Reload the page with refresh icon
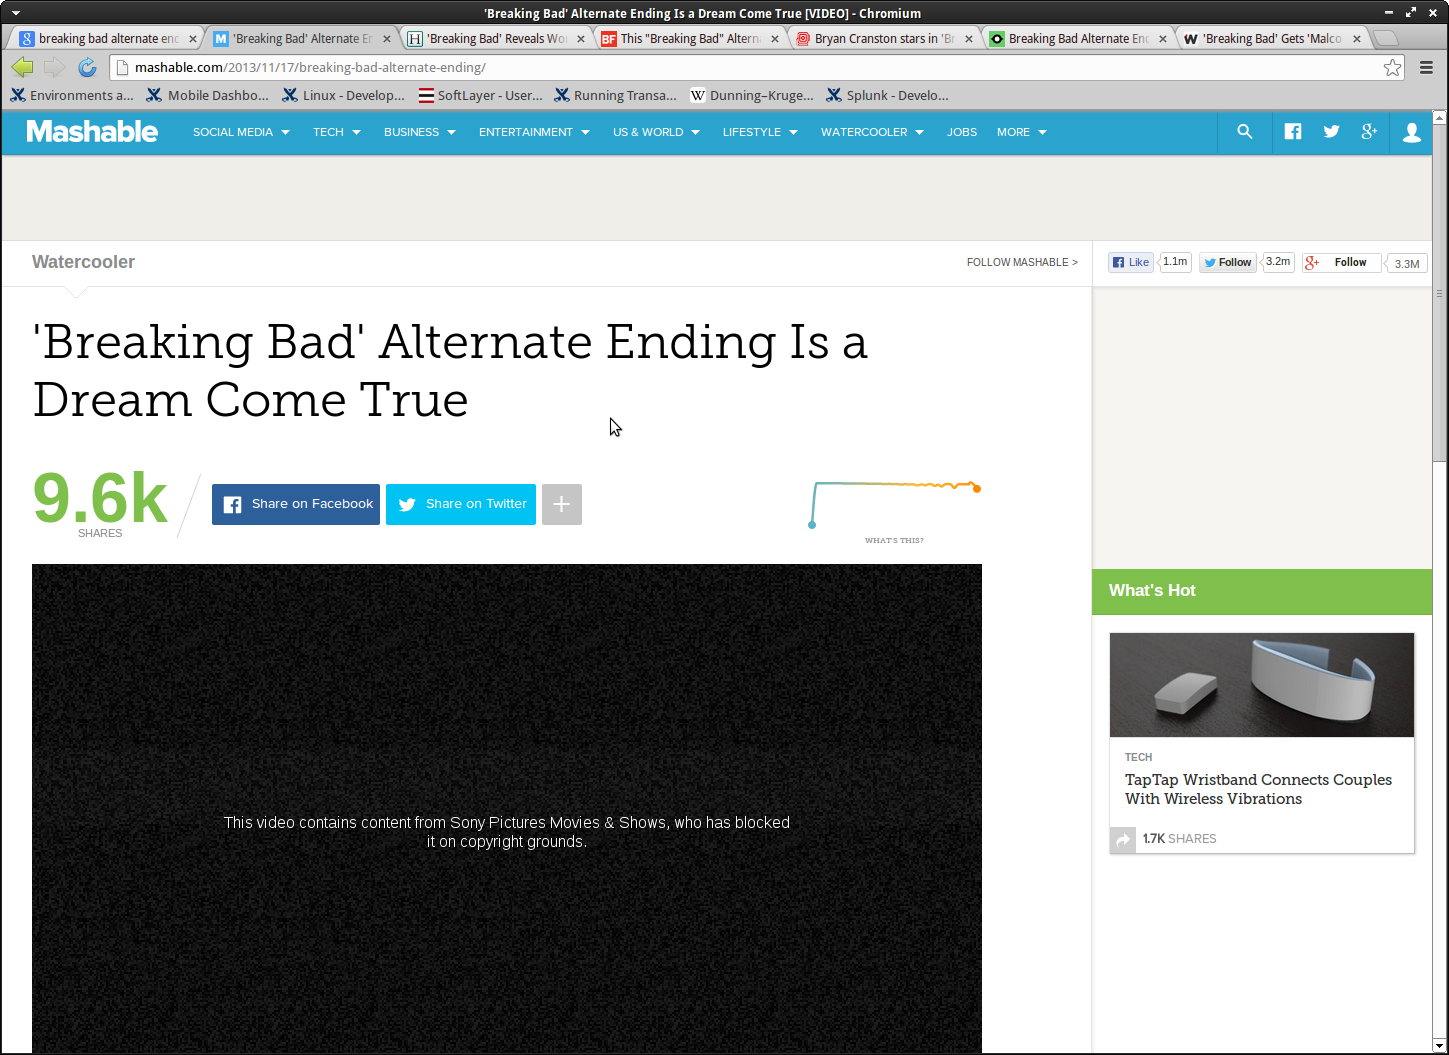Screen dimensions: 1449x1055 tap(87, 67)
